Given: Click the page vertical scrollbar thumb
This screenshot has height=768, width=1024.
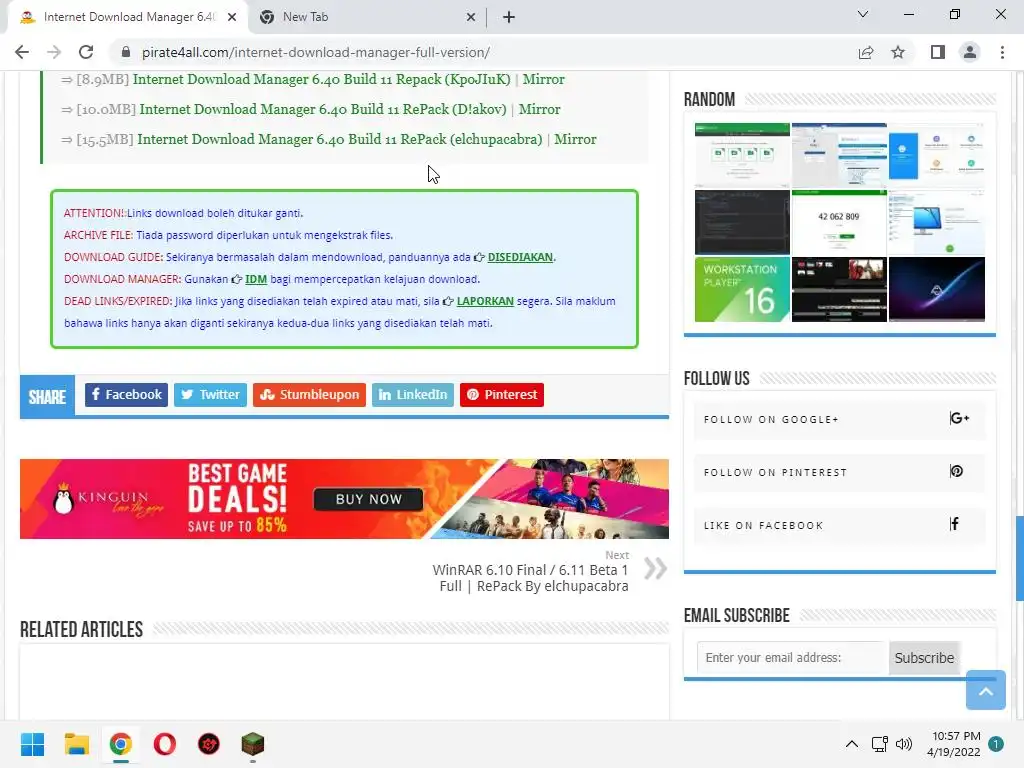Looking at the screenshot, I should point(1019,558).
